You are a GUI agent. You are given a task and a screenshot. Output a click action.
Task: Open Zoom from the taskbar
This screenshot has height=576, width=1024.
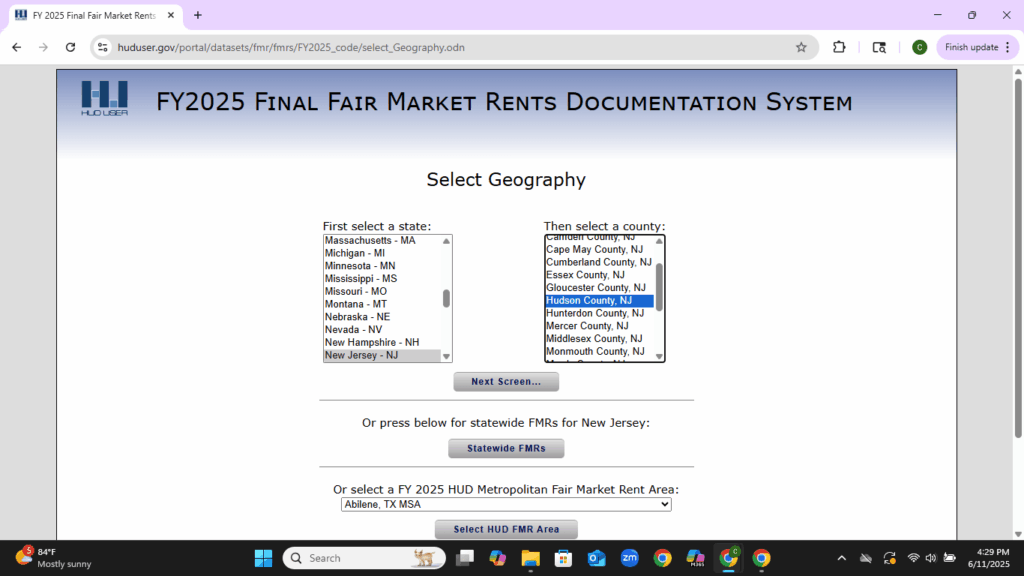tap(629, 558)
